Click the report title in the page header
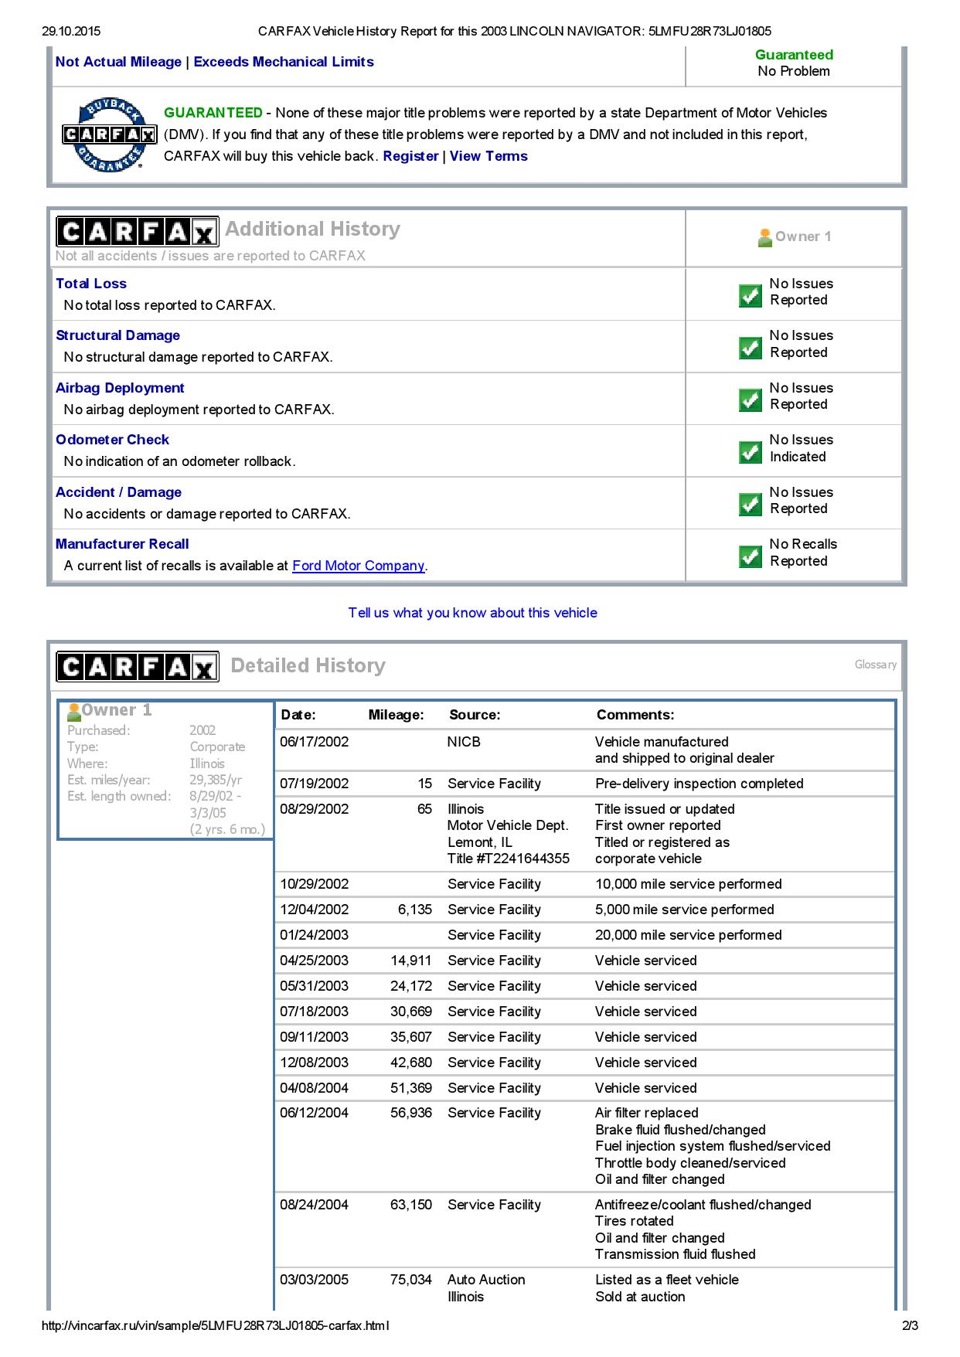960x1357 pixels. pyautogui.click(x=514, y=31)
